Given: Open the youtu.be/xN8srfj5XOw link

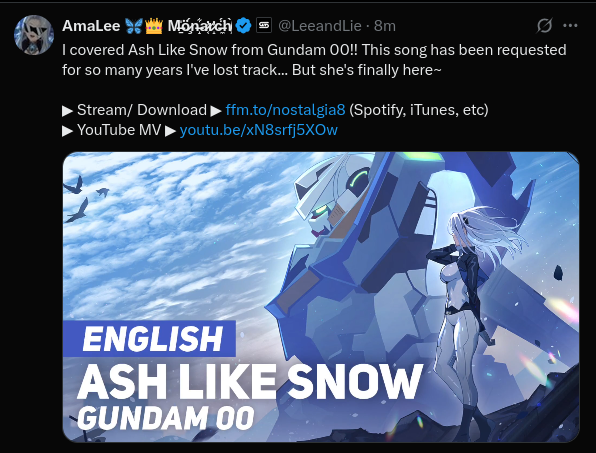Looking at the screenshot, I should pyautogui.click(x=258, y=130).
